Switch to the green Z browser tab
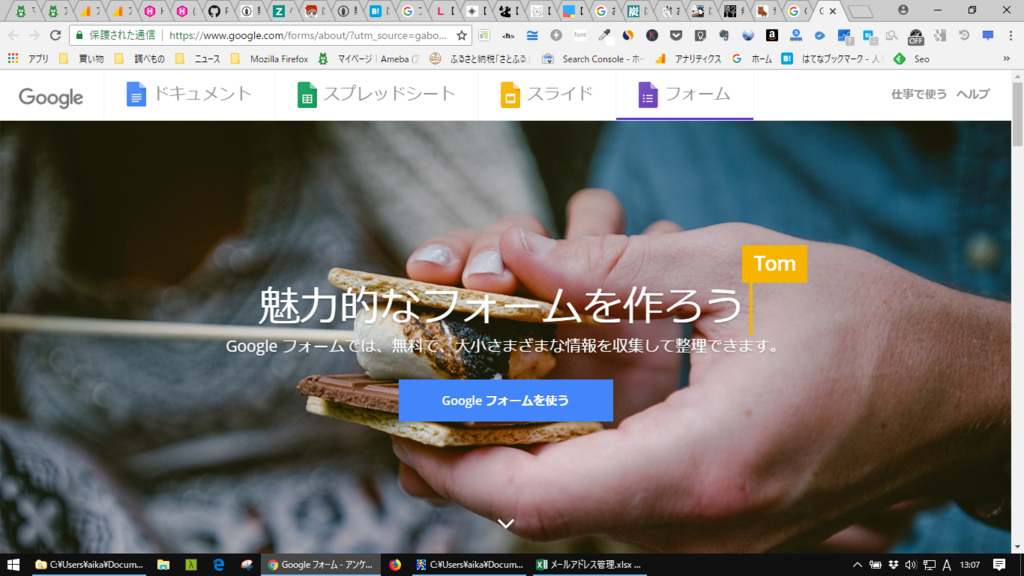The width and height of the screenshot is (1024, 576). point(281,10)
